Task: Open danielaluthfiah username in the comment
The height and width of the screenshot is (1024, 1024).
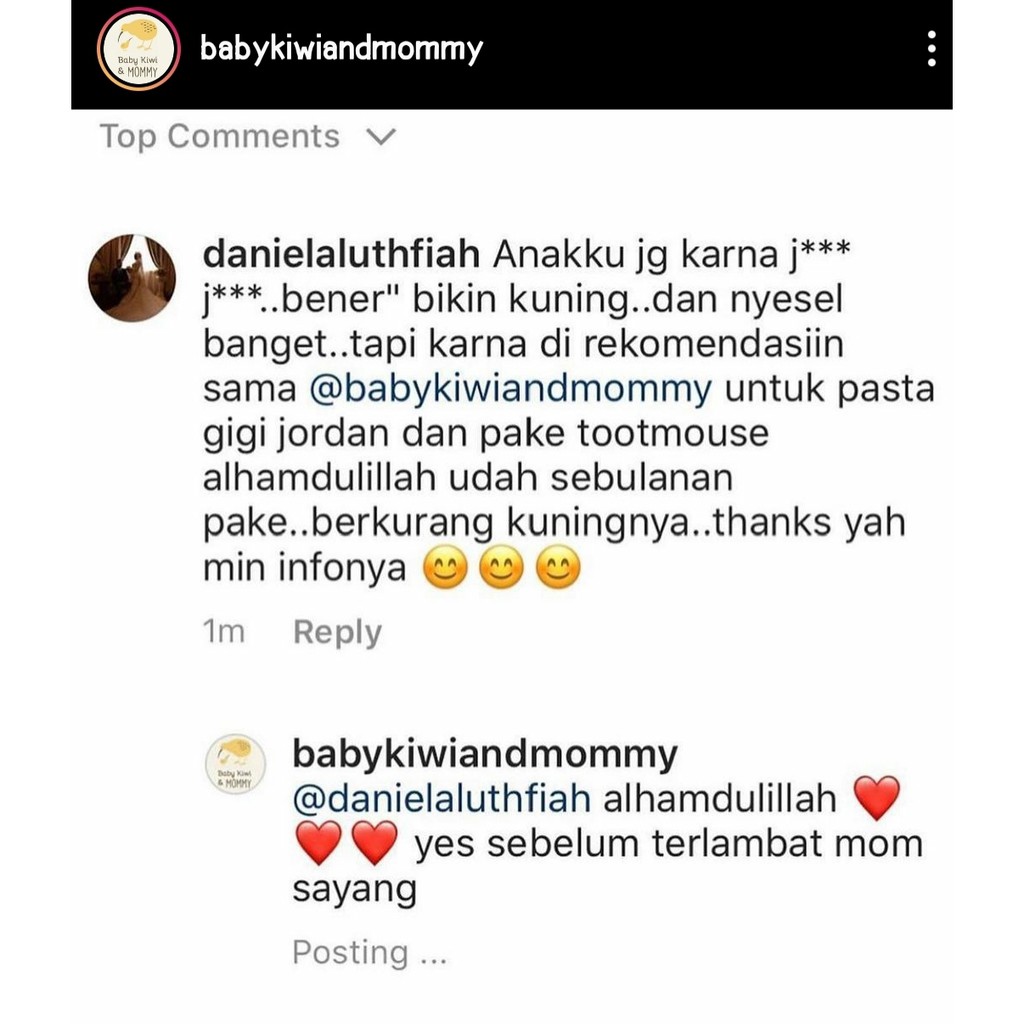Action: (x=342, y=254)
